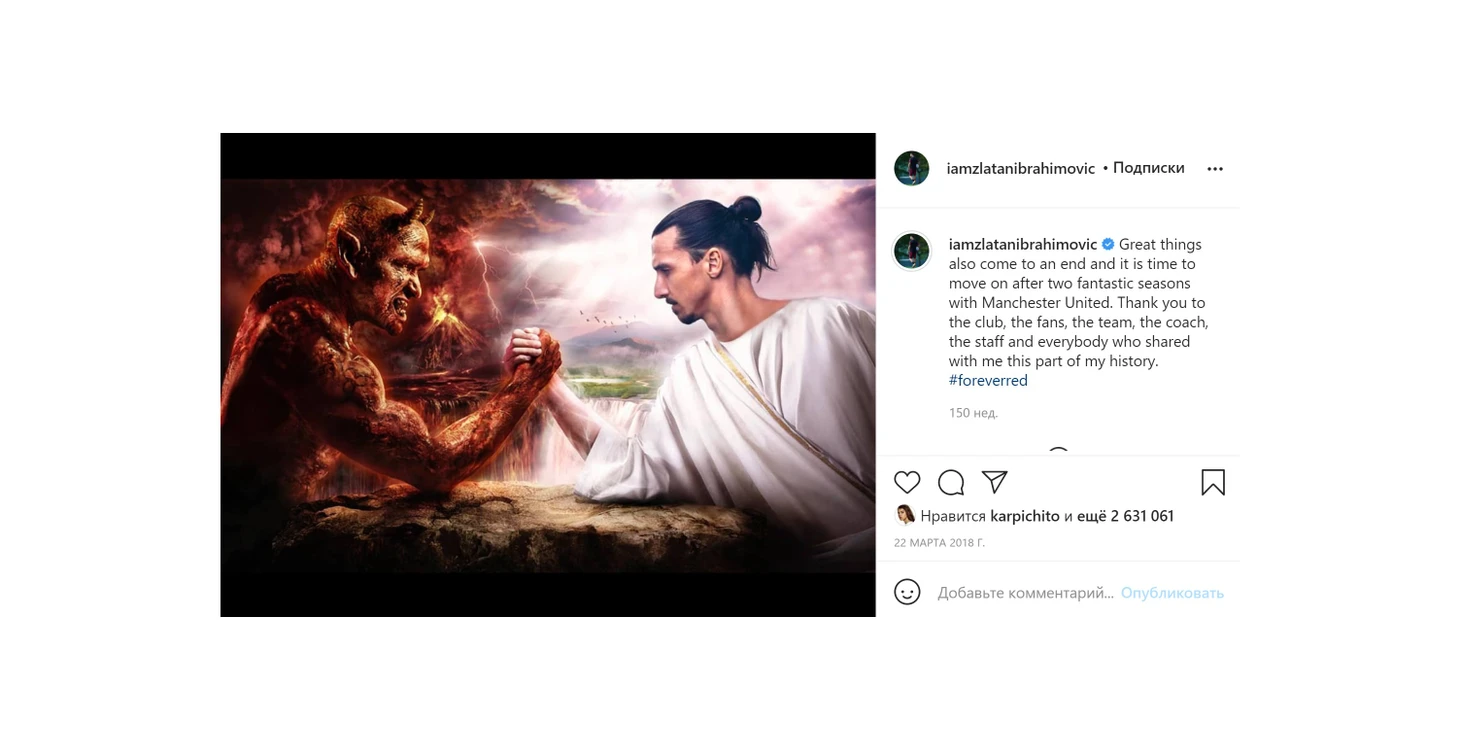Save the post with the bookmark icon
Viewport: 1460px width, 749px height.
(1213, 483)
